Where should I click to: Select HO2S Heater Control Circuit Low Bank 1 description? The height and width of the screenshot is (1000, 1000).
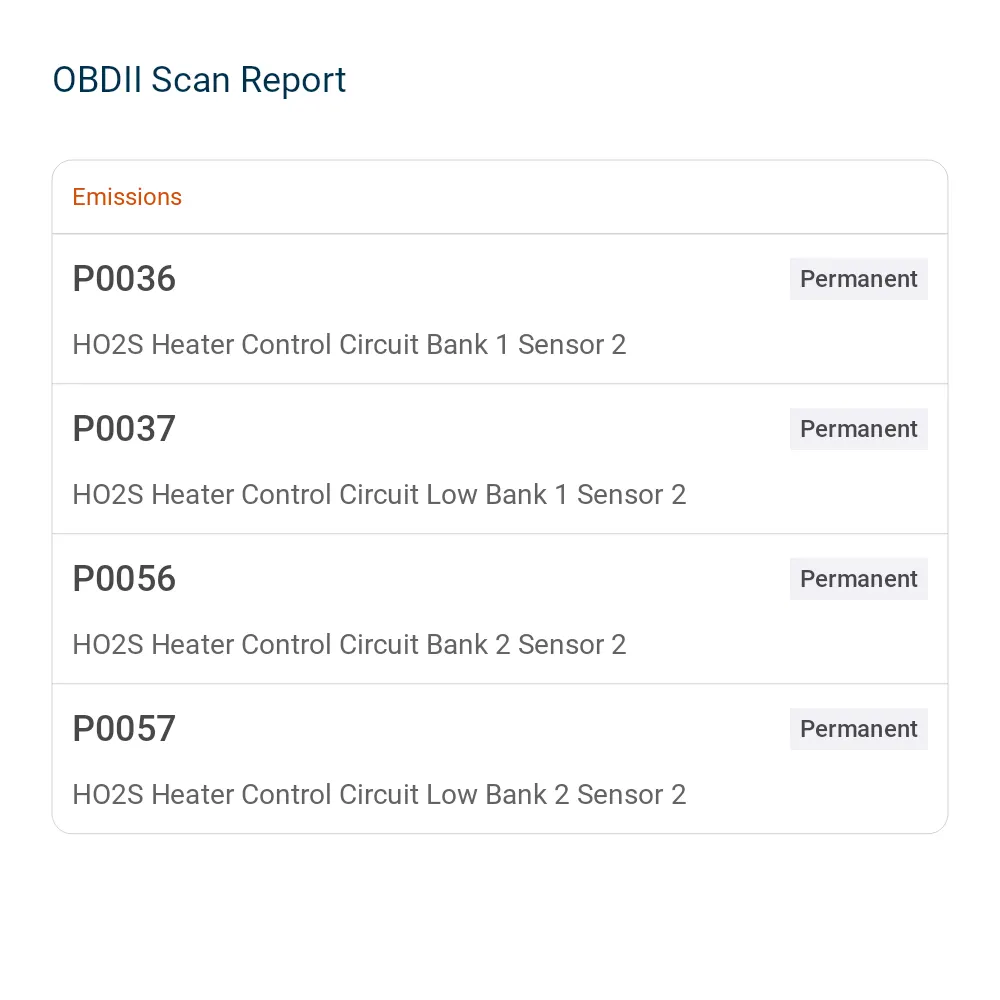point(379,494)
